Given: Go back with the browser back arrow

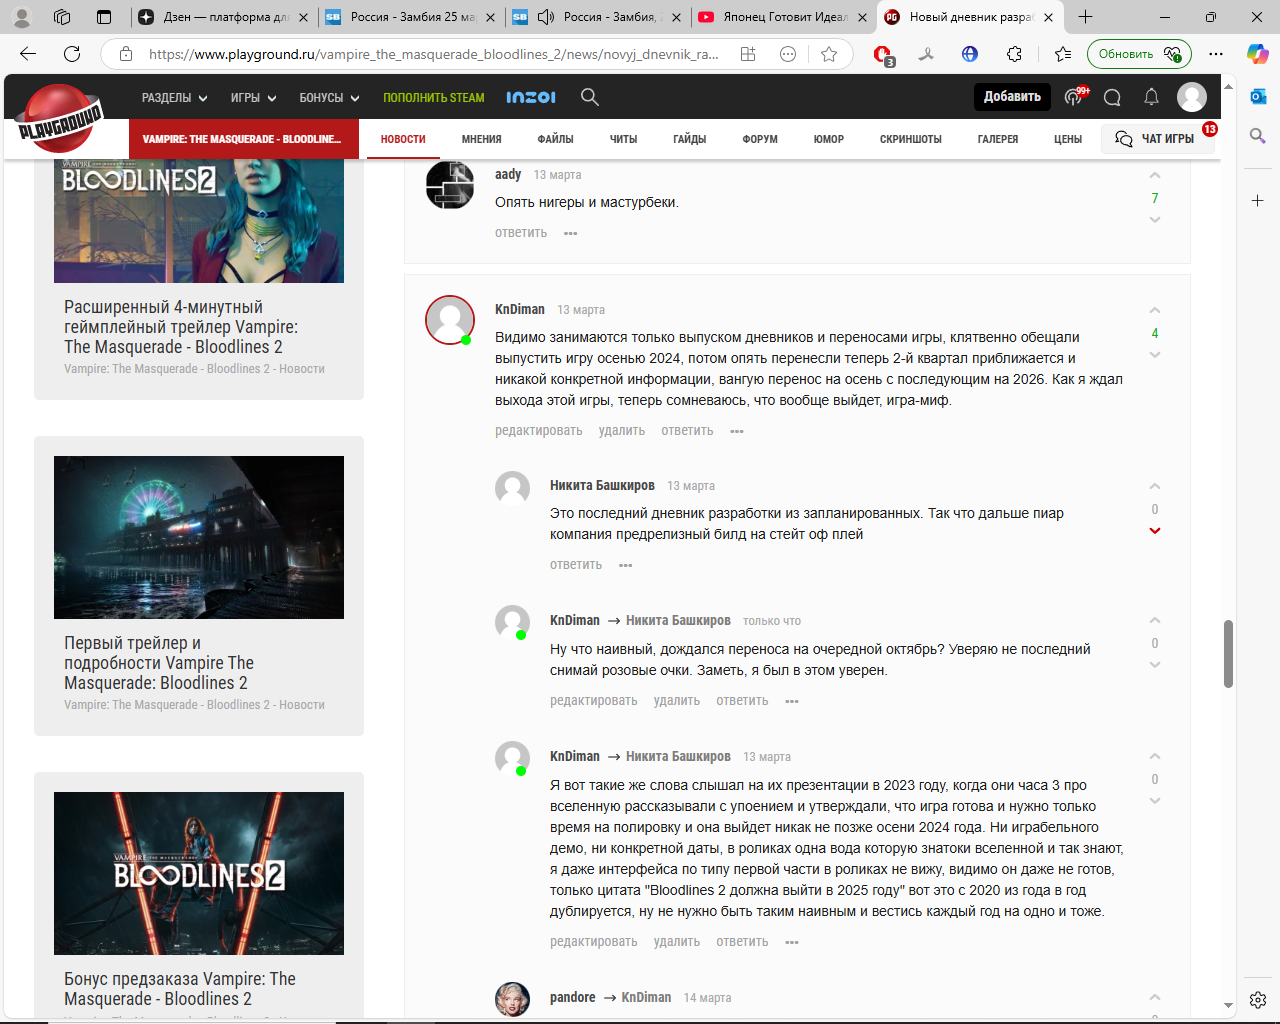Looking at the screenshot, I should [x=28, y=54].
